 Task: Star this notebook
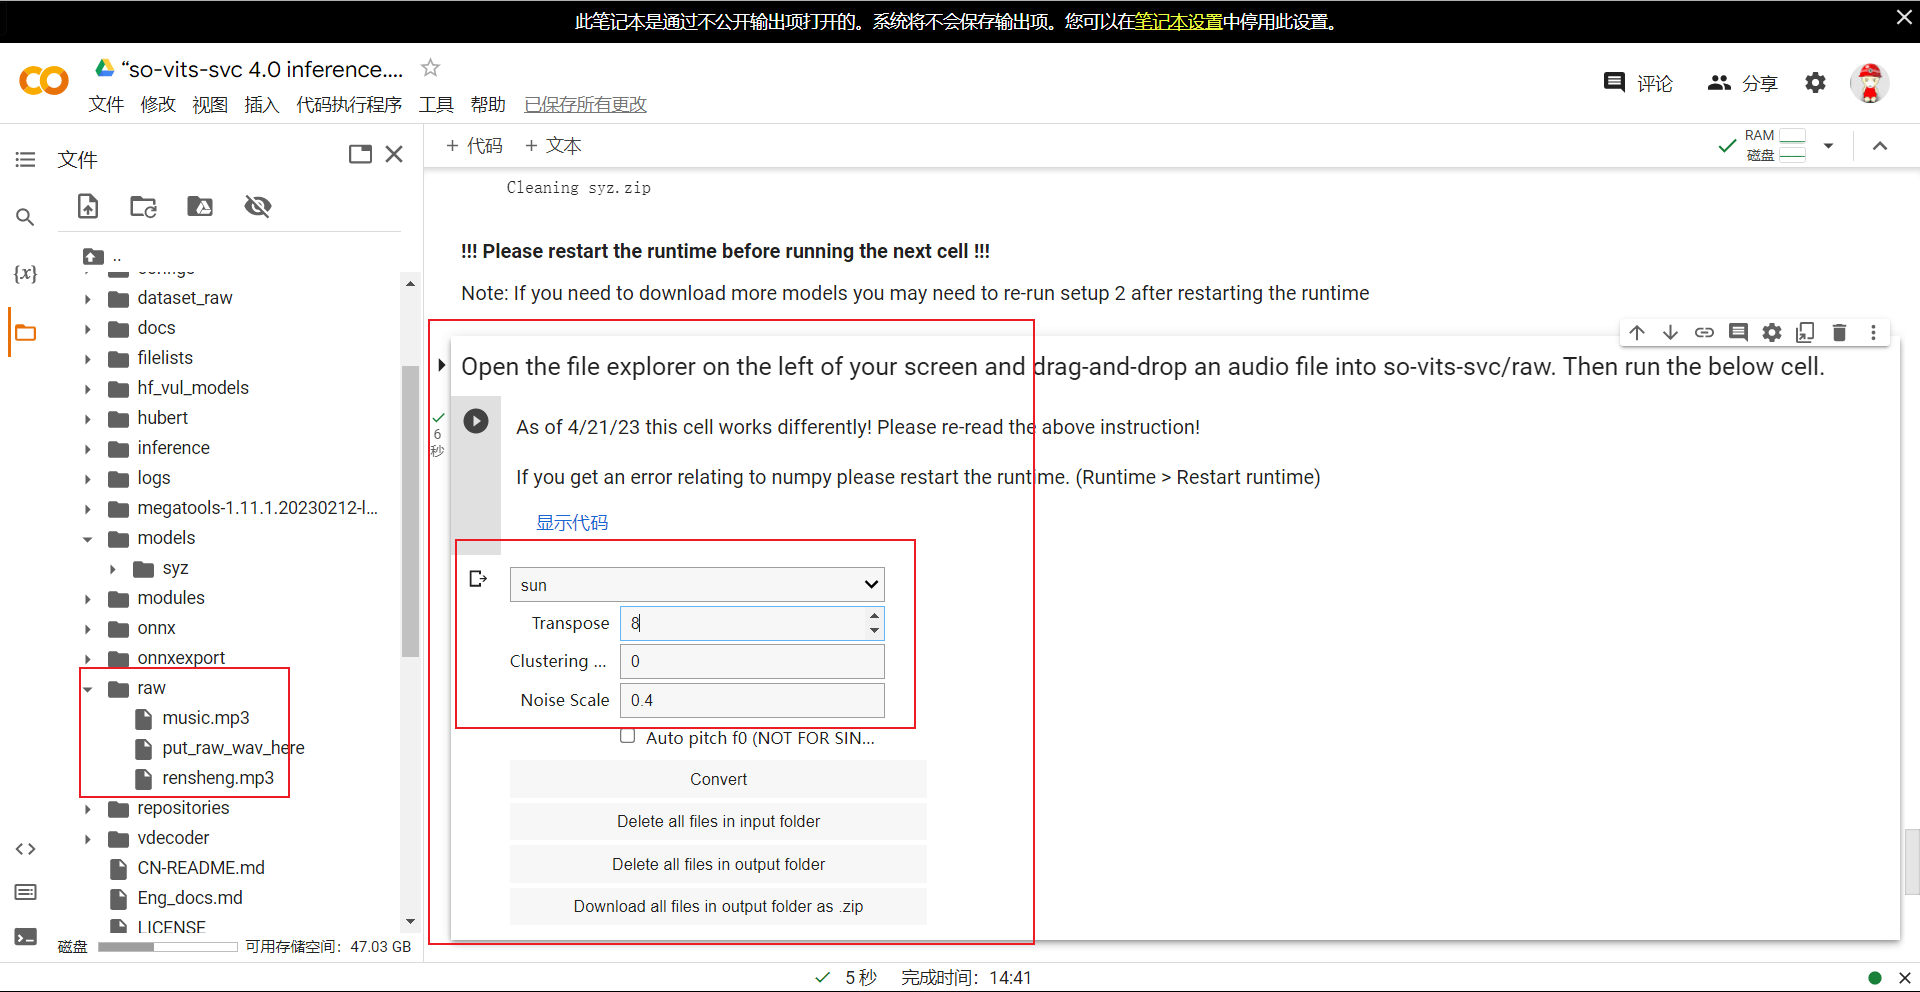pyautogui.click(x=430, y=68)
